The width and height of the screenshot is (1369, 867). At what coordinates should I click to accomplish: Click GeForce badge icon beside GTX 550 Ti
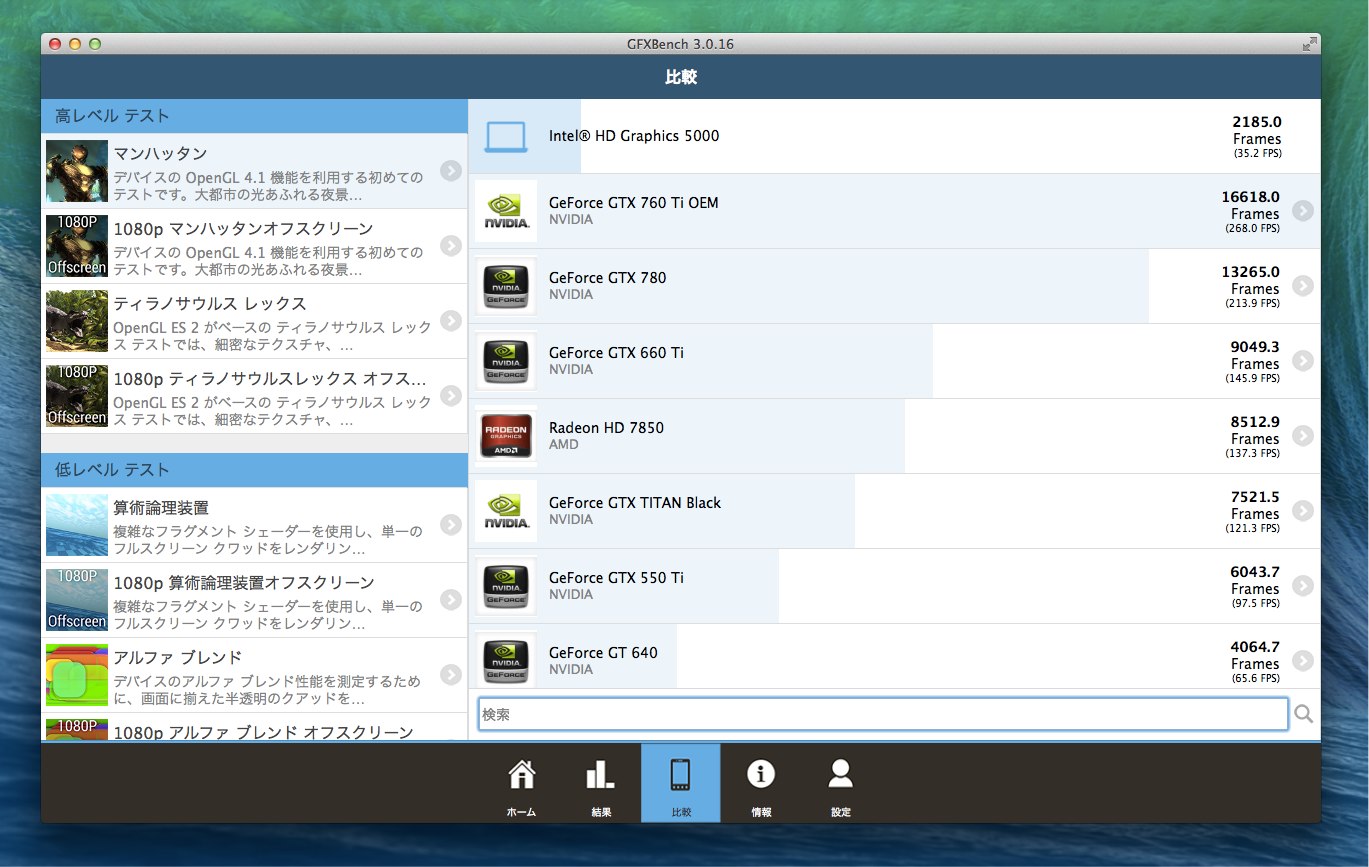point(506,586)
